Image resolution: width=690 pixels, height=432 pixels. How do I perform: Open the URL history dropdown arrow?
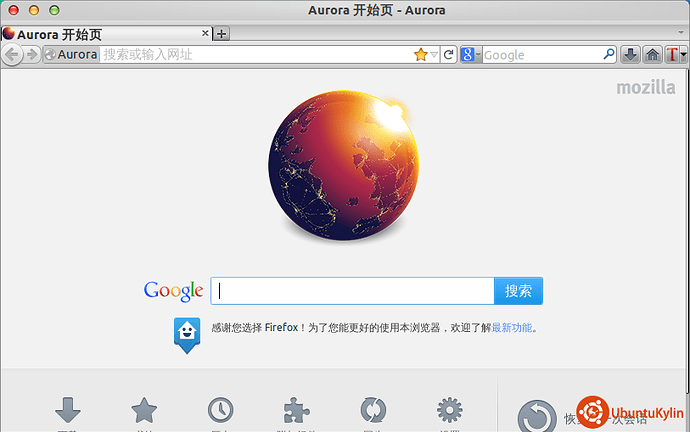click(434, 55)
